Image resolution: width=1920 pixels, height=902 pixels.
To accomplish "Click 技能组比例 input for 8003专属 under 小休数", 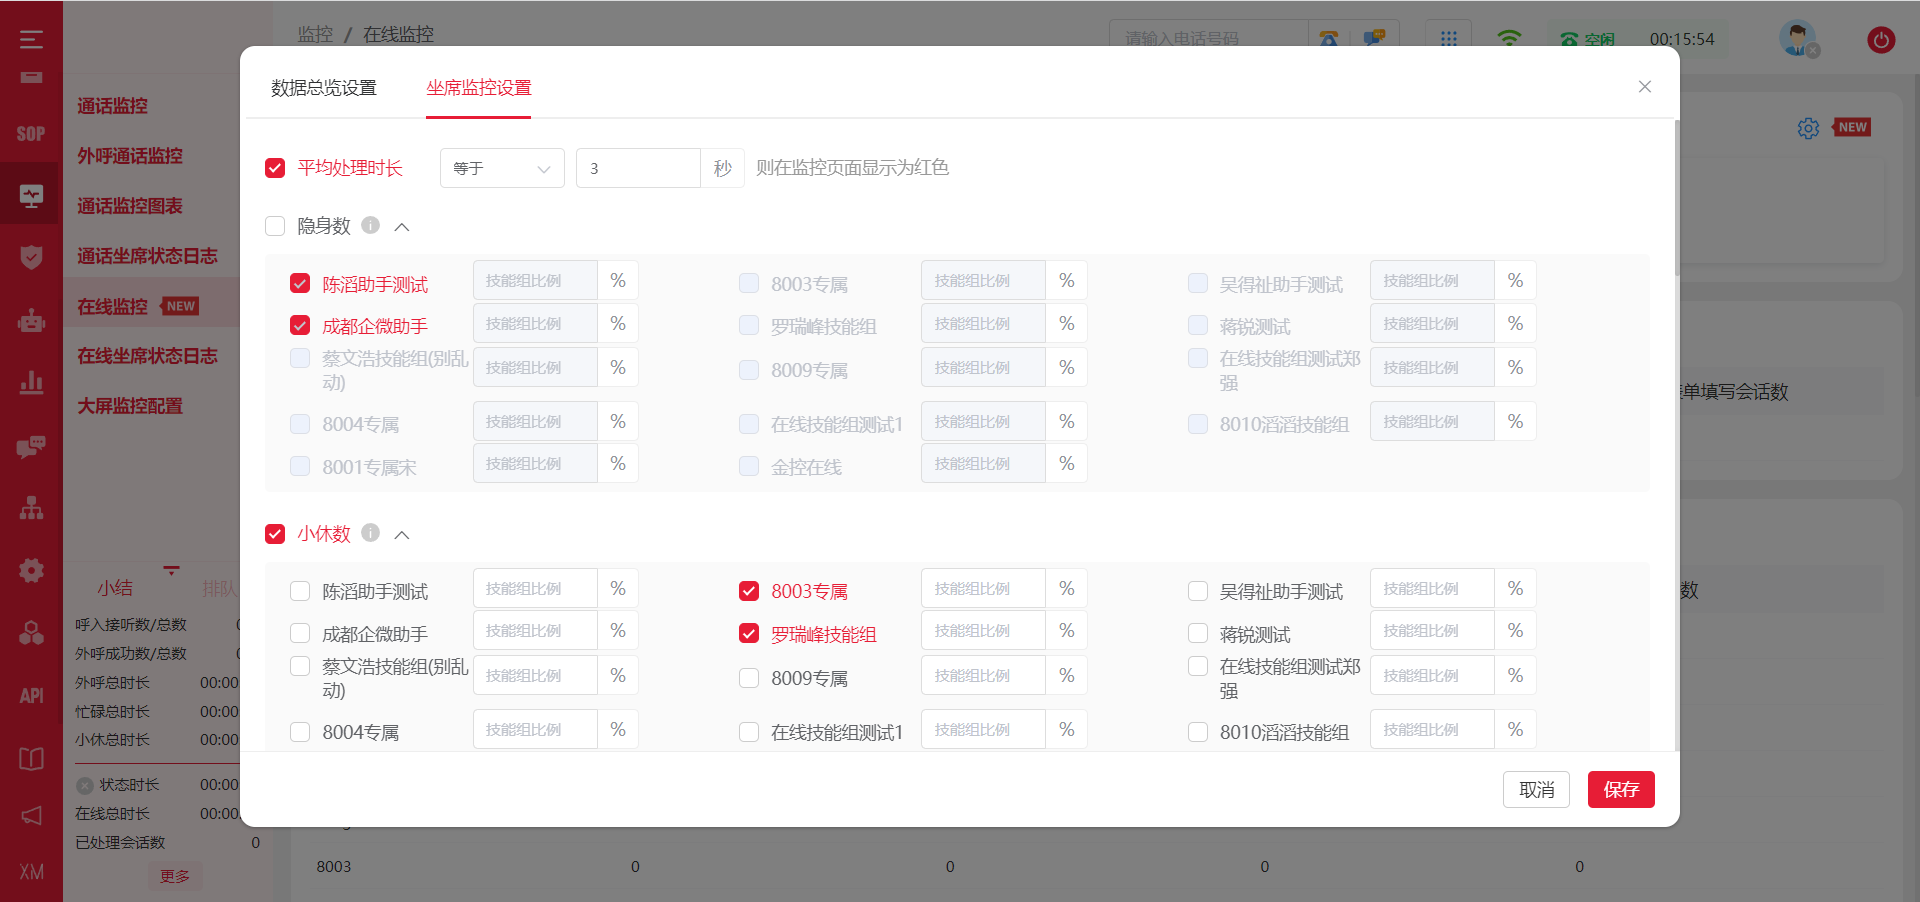I will coord(983,588).
